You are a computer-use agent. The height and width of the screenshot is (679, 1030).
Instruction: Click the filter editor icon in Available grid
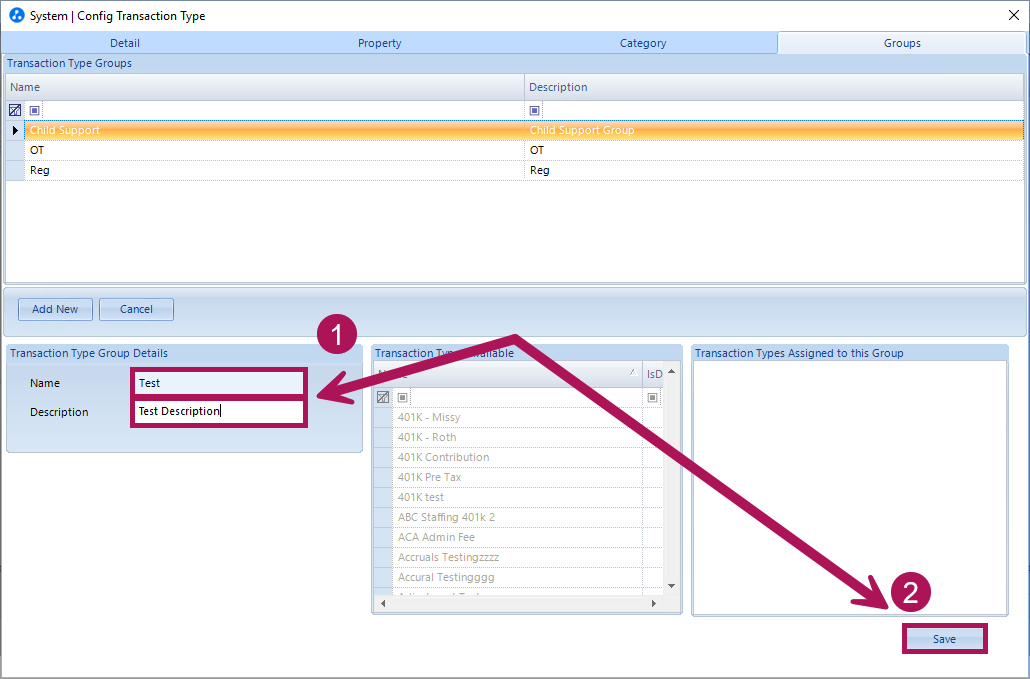(x=383, y=397)
